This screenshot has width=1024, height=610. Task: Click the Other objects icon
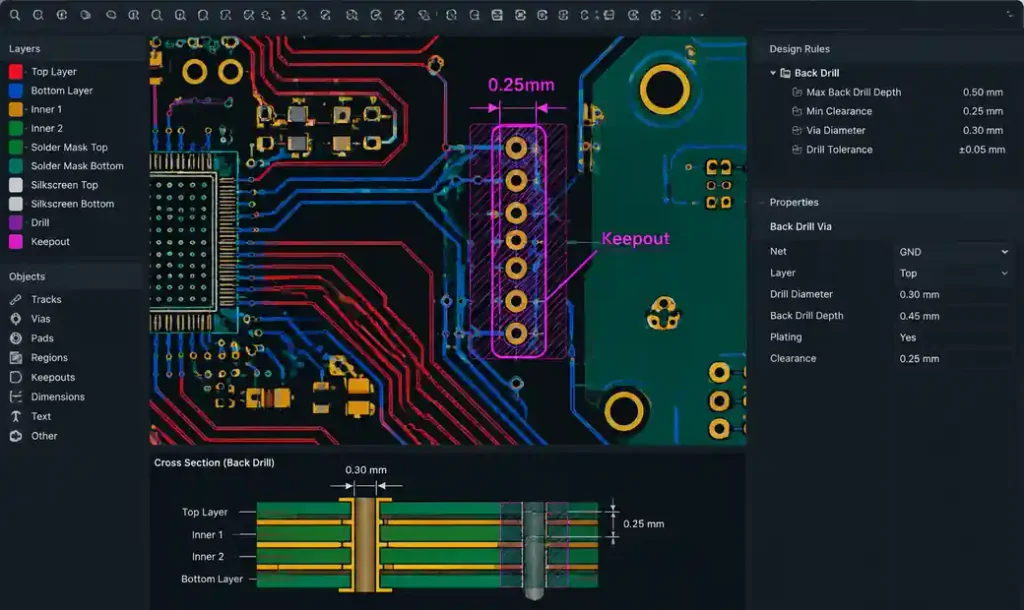[x=16, y=436]
